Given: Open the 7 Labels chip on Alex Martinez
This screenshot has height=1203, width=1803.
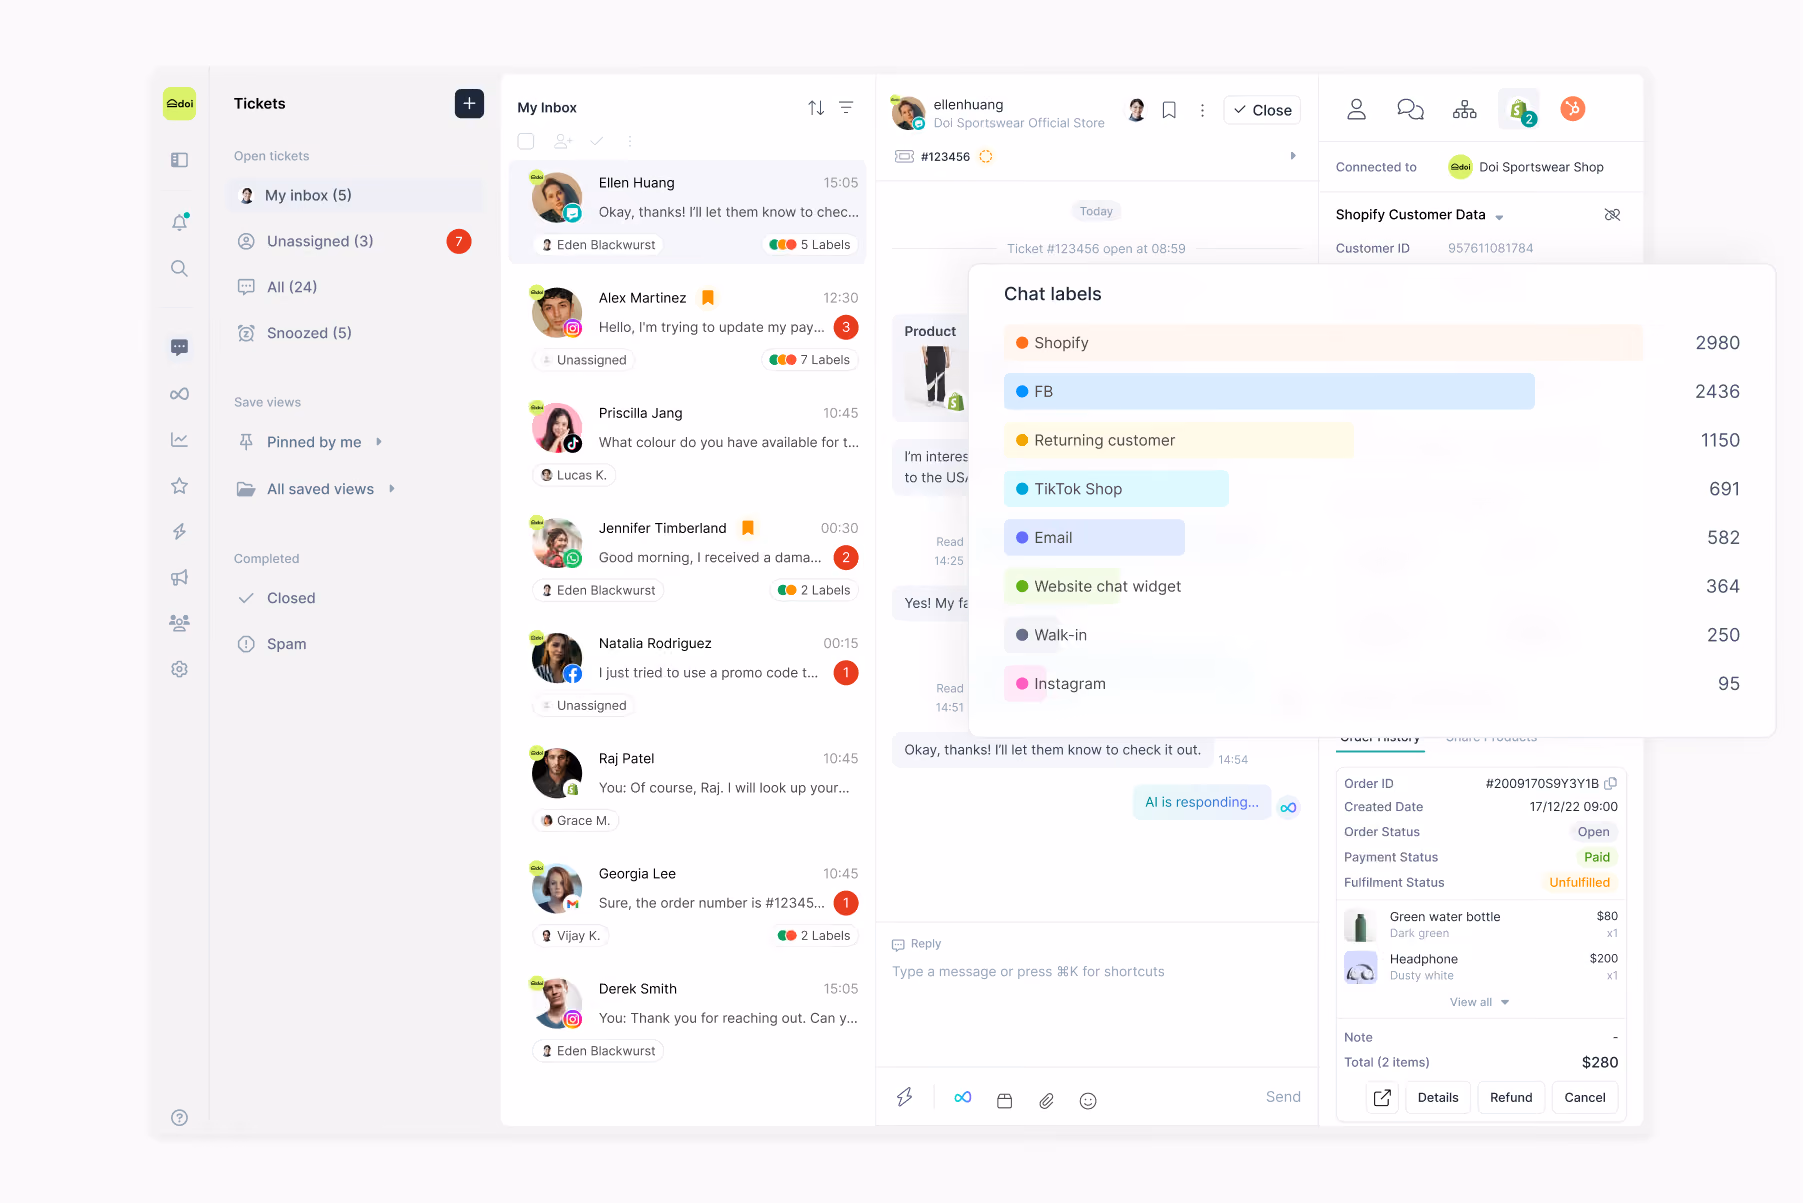Looking at the screenshot, I should [810, 360].
